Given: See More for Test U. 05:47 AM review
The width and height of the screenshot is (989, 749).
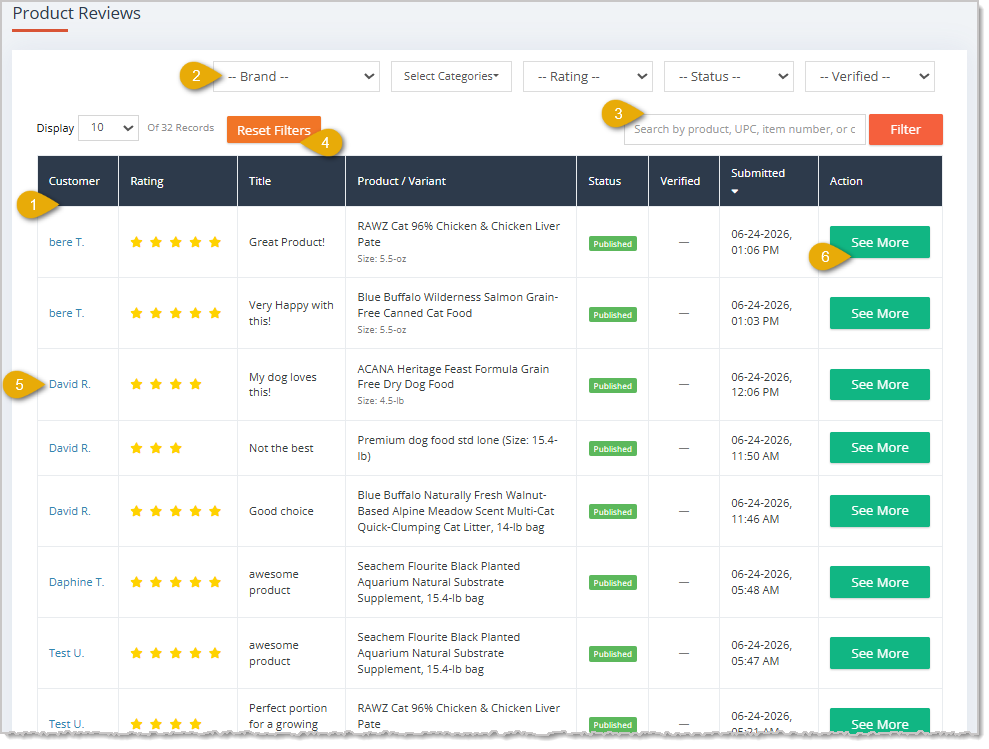Looking at the screenshot, I should click(879, 653).
